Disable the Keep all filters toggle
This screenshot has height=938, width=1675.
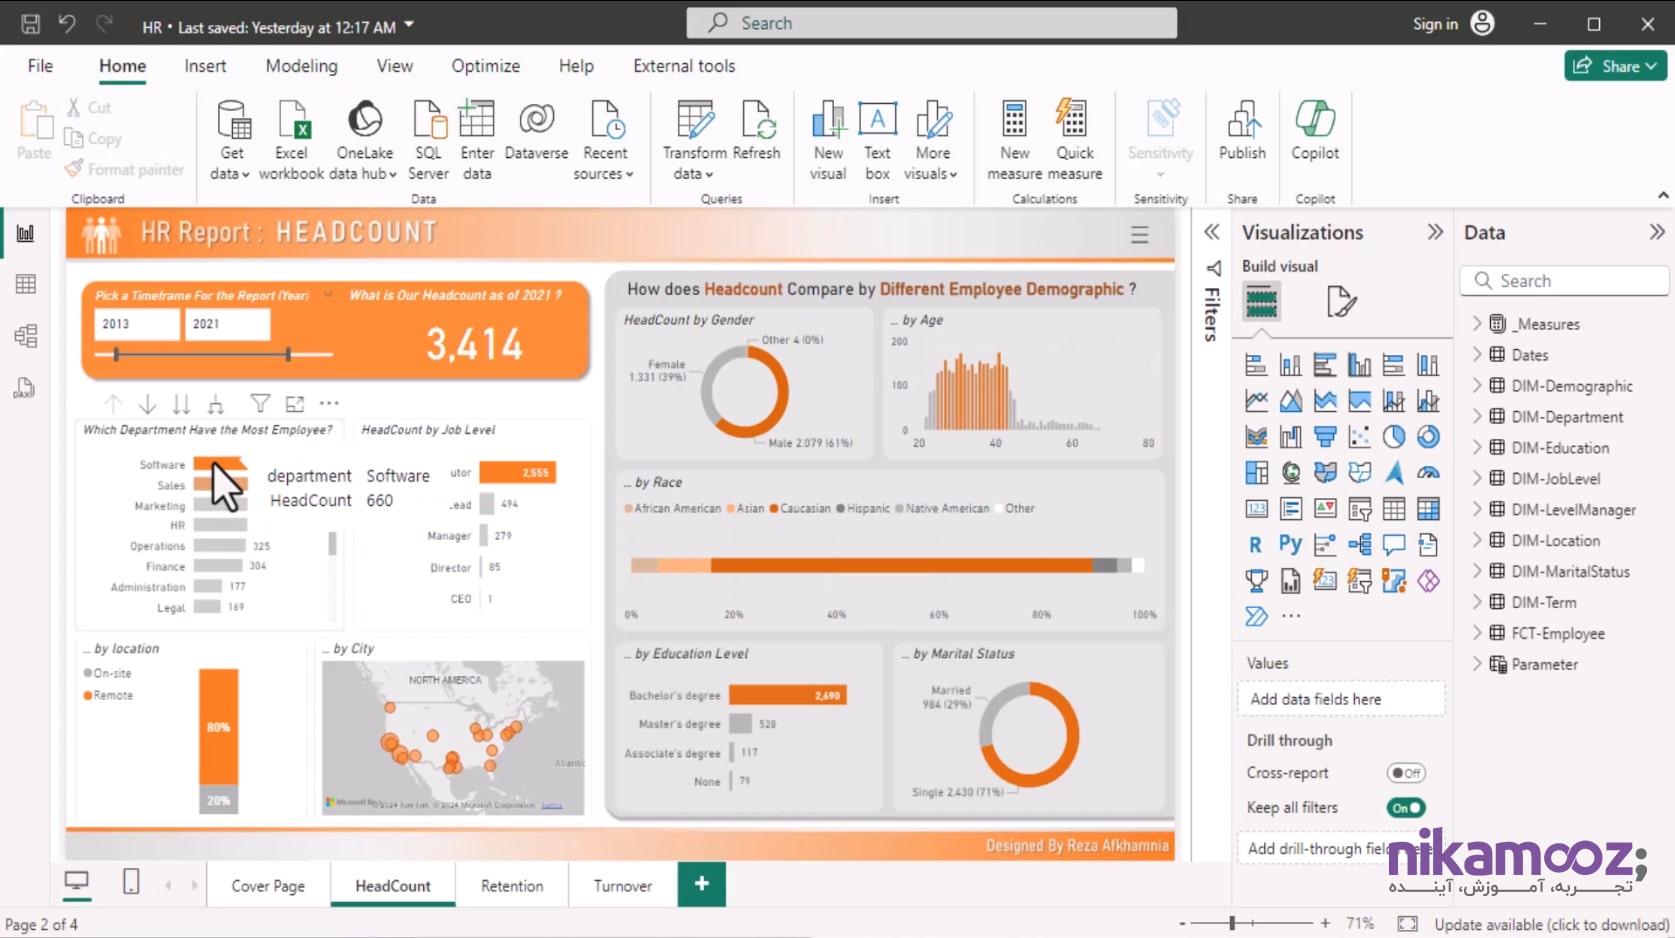click(x=1405, y=808)
